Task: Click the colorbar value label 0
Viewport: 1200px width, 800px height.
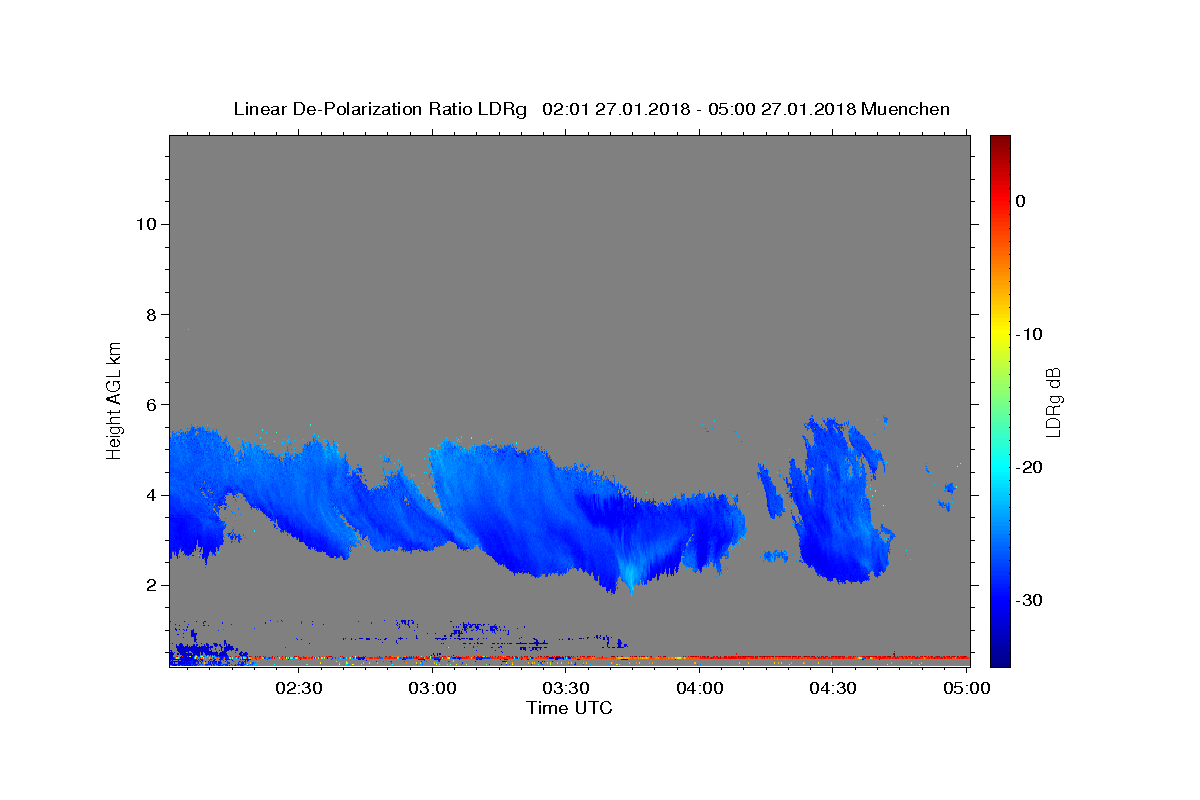Action: (1021, 201)
